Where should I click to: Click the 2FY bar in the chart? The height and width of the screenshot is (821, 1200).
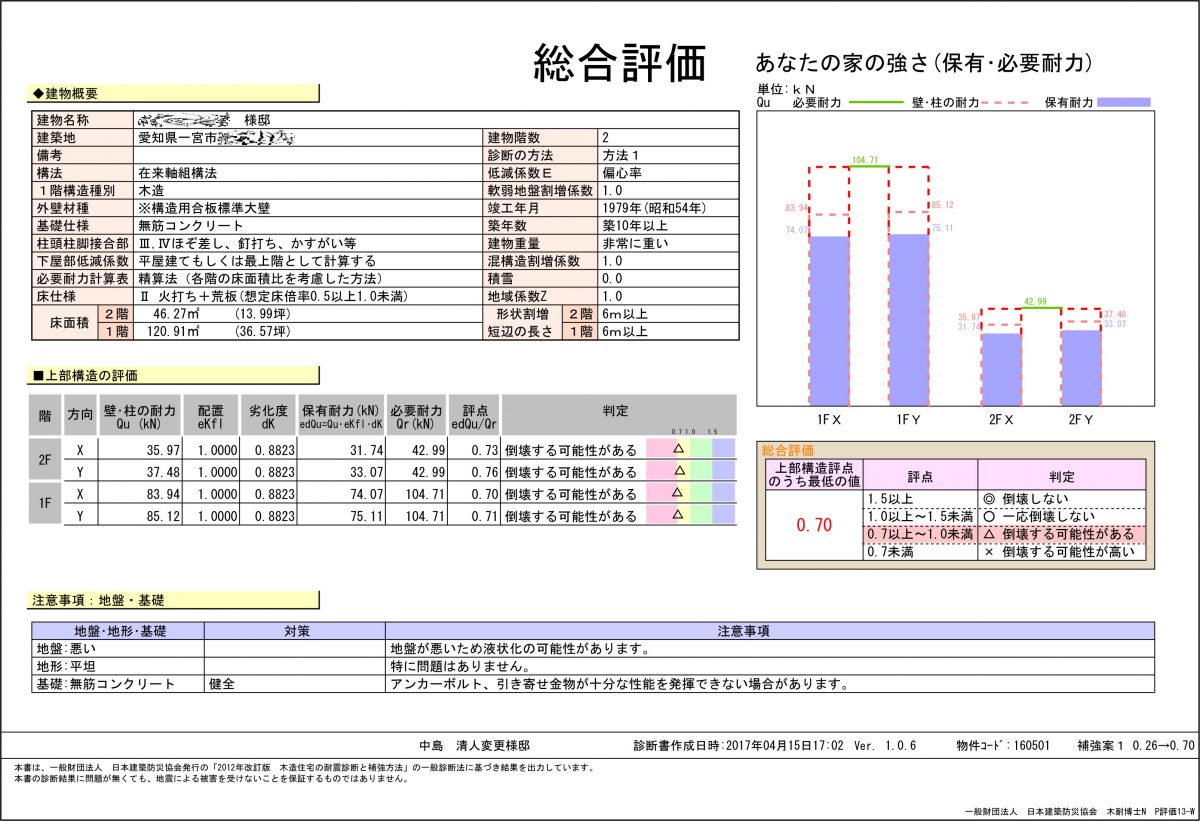pyautogui.click(x=1080, y=367)
